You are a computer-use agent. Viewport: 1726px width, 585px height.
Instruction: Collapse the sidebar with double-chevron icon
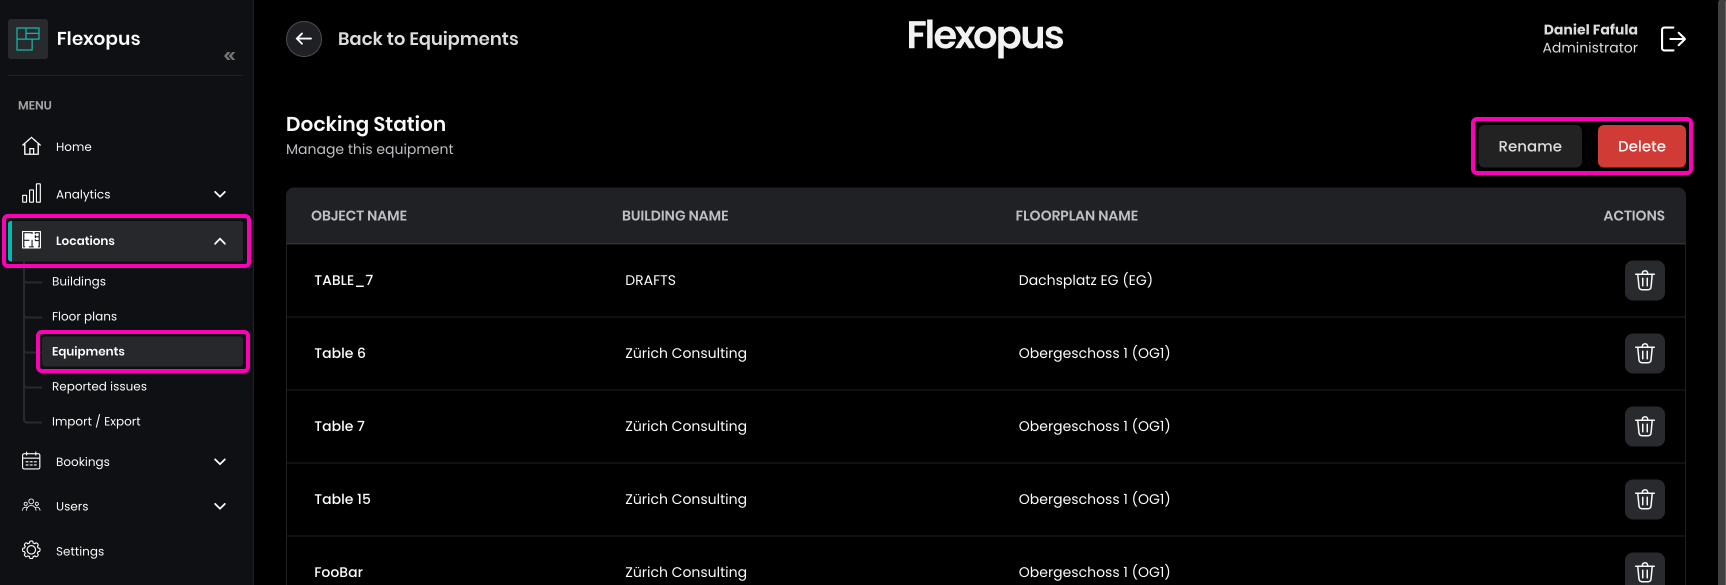[x=230, y=56]
